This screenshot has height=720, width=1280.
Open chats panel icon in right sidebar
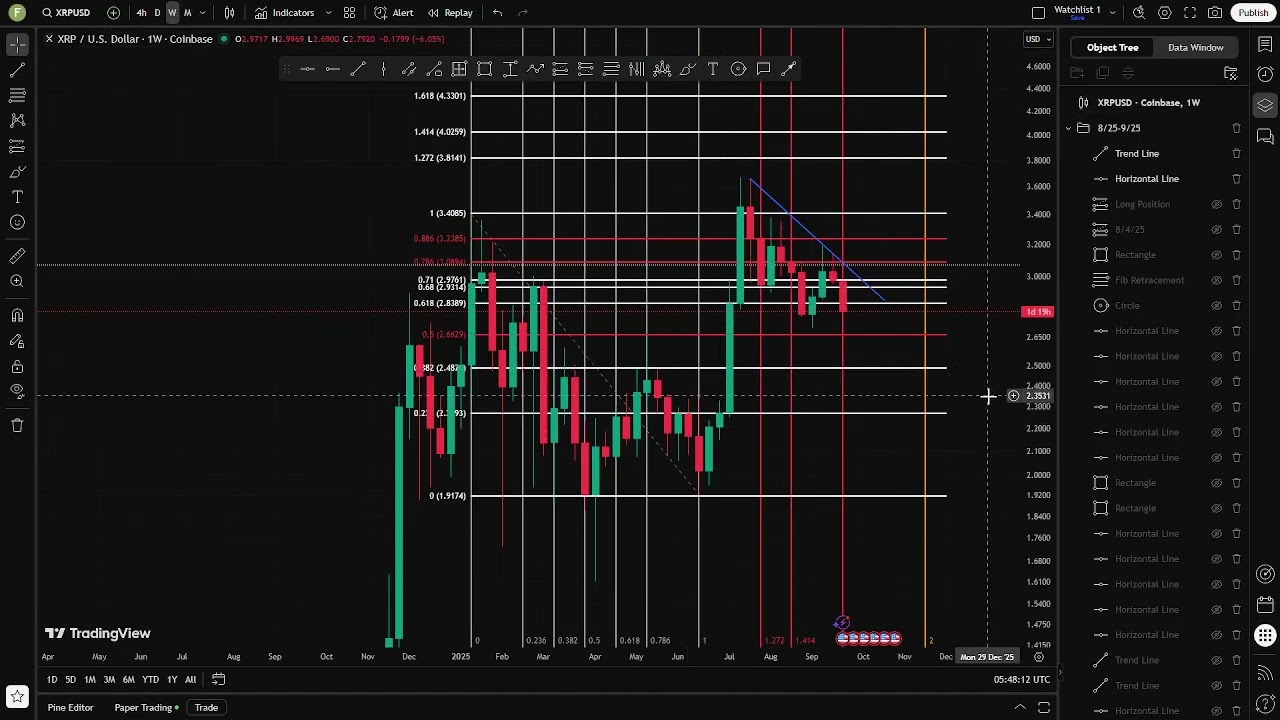point(1265,135)
